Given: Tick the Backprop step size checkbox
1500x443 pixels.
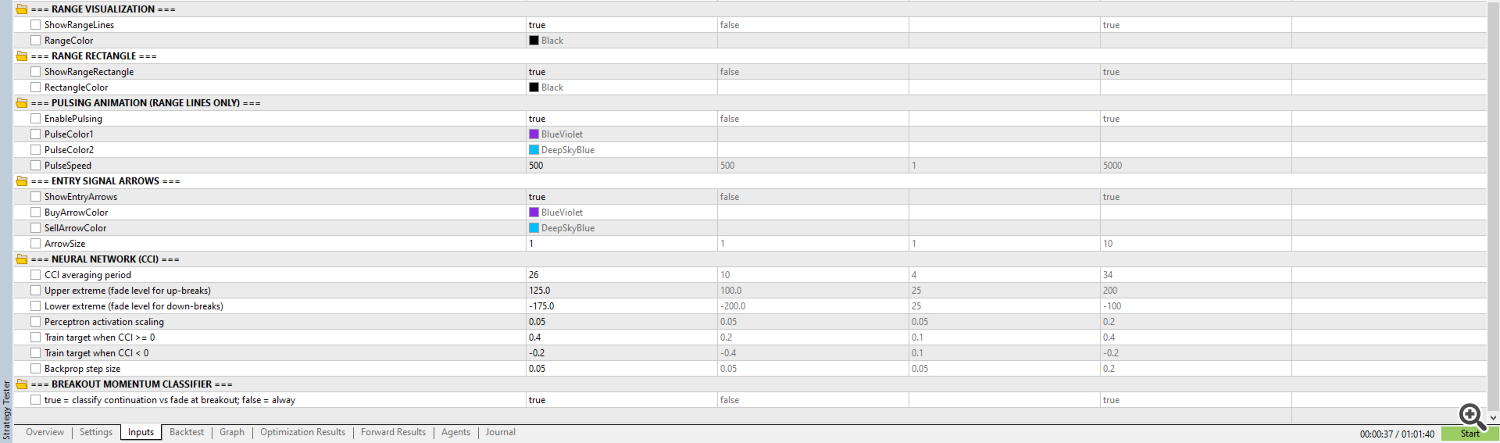Looking at the screenshot, I should (36, 368).
